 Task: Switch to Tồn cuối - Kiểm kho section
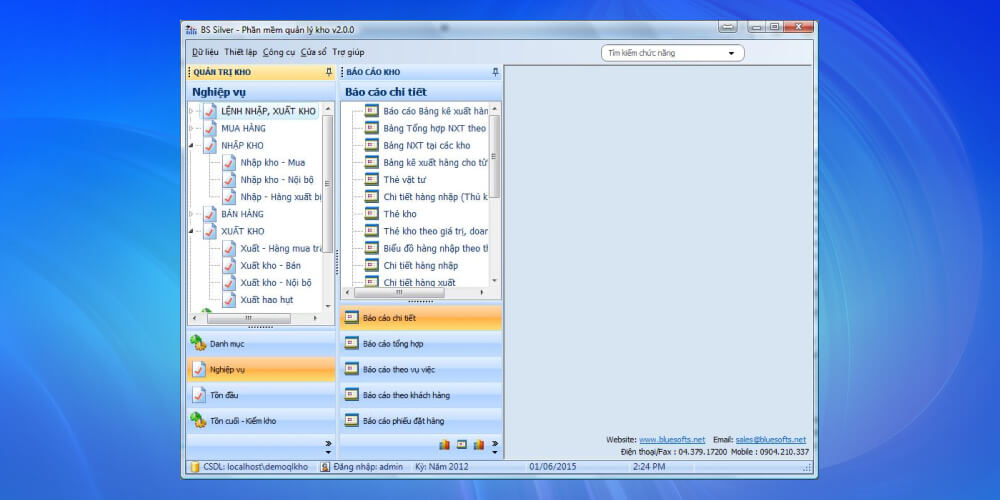click(261, 421)
